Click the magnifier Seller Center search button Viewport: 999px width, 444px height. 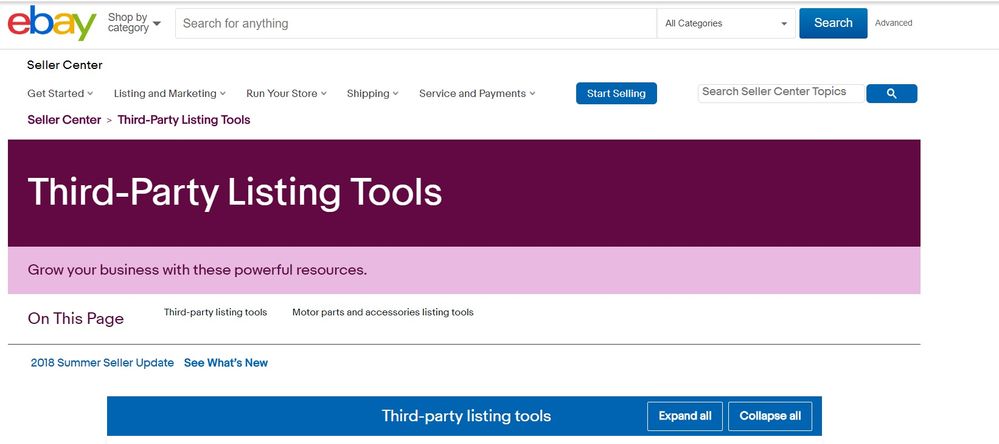(891, 94)
